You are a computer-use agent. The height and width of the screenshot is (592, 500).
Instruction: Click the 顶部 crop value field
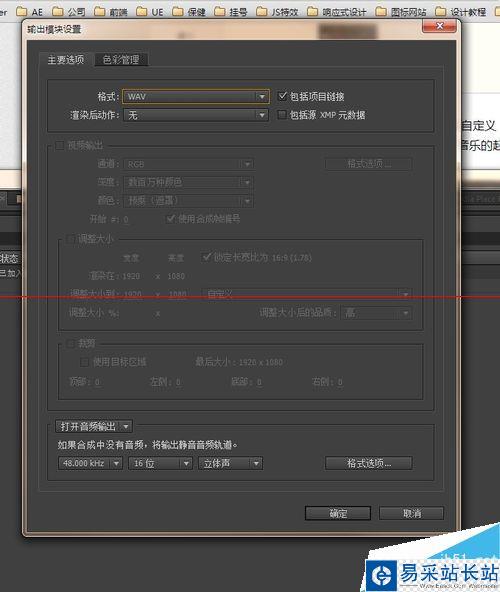click(97, 382)
